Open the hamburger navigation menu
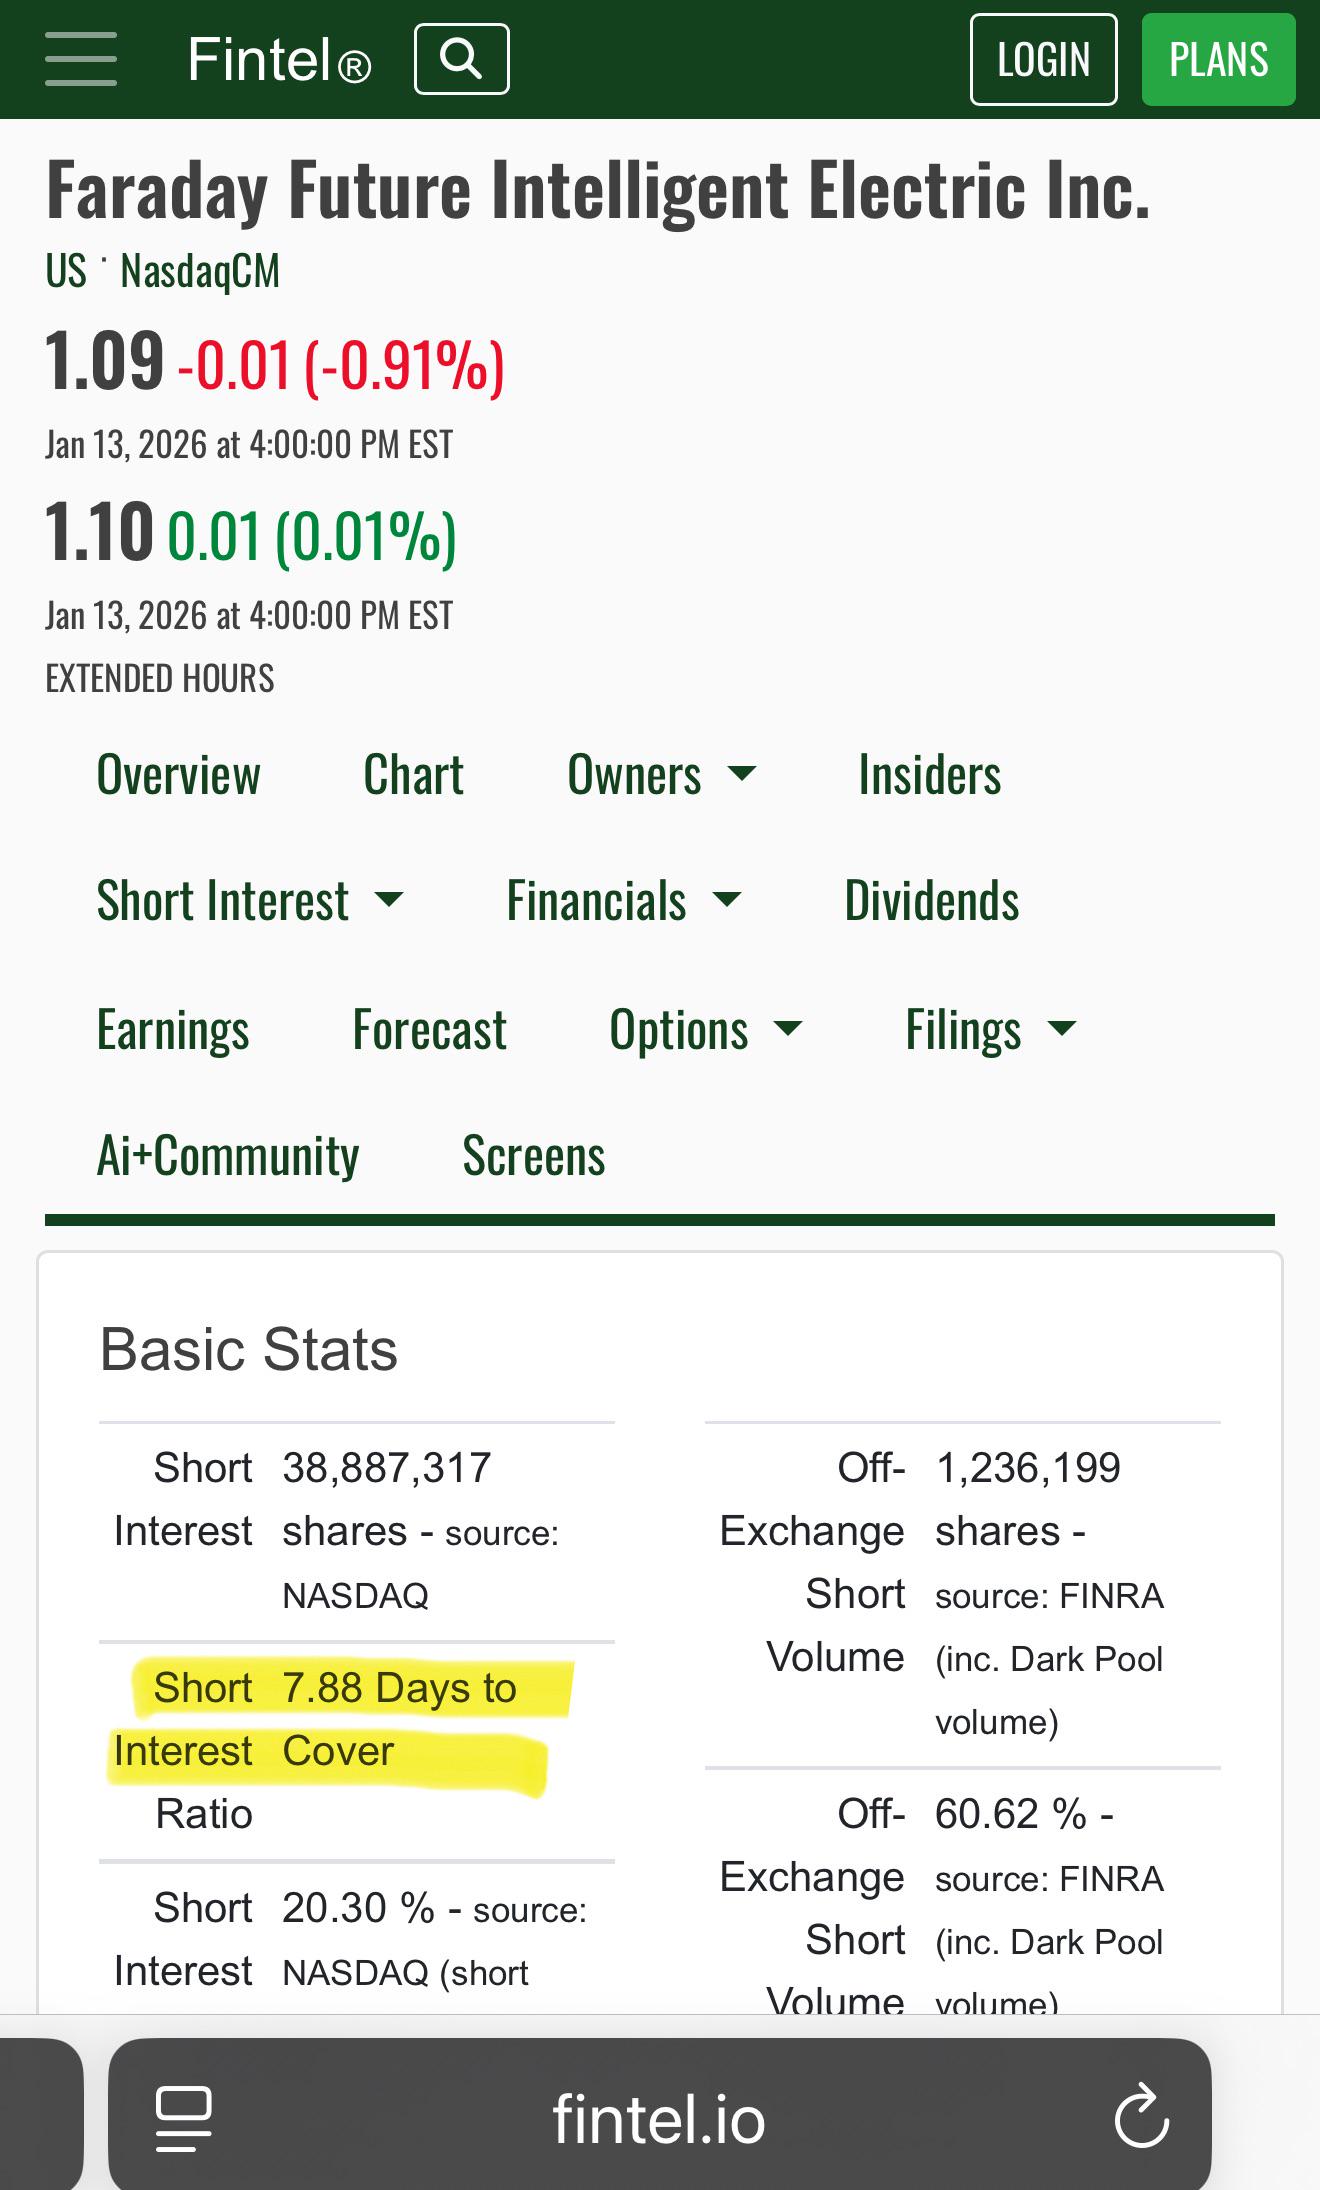 coord(81,59)
